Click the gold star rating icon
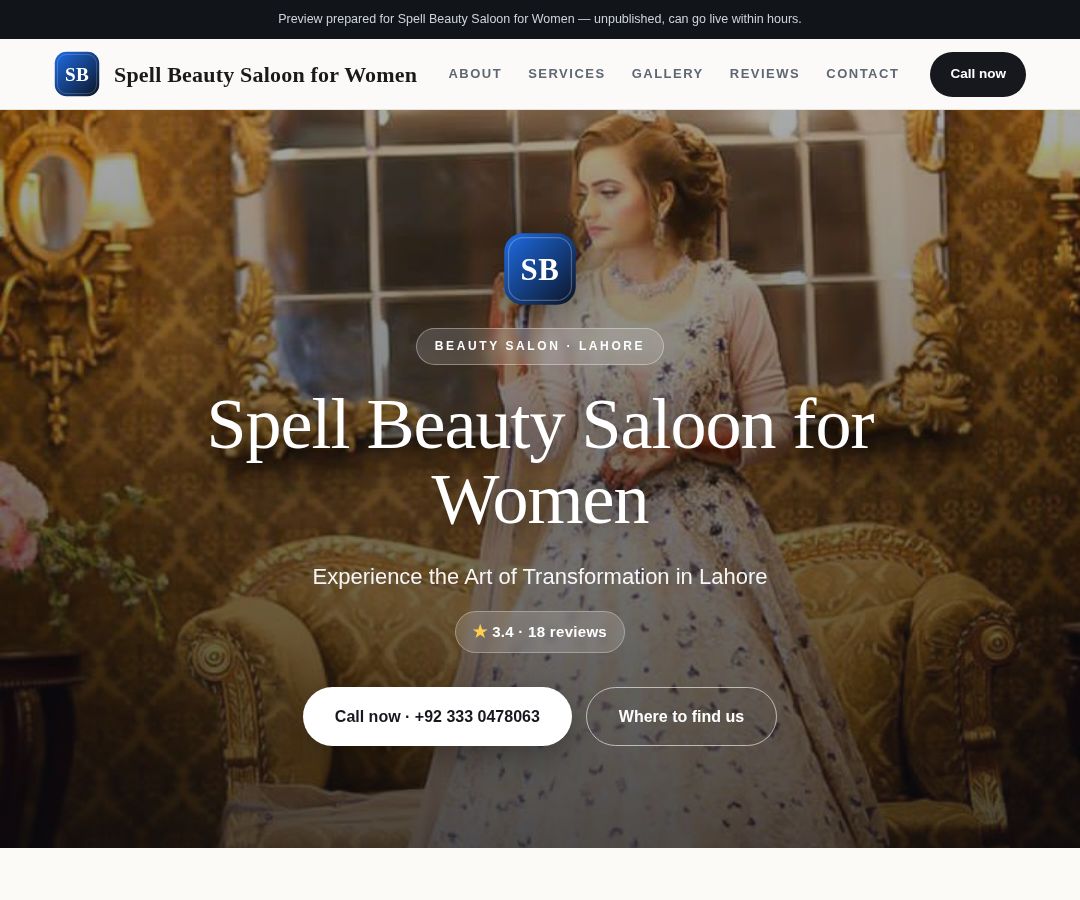Image resolution: width=1080 pixels, height=900 pixels. (480, 631)
